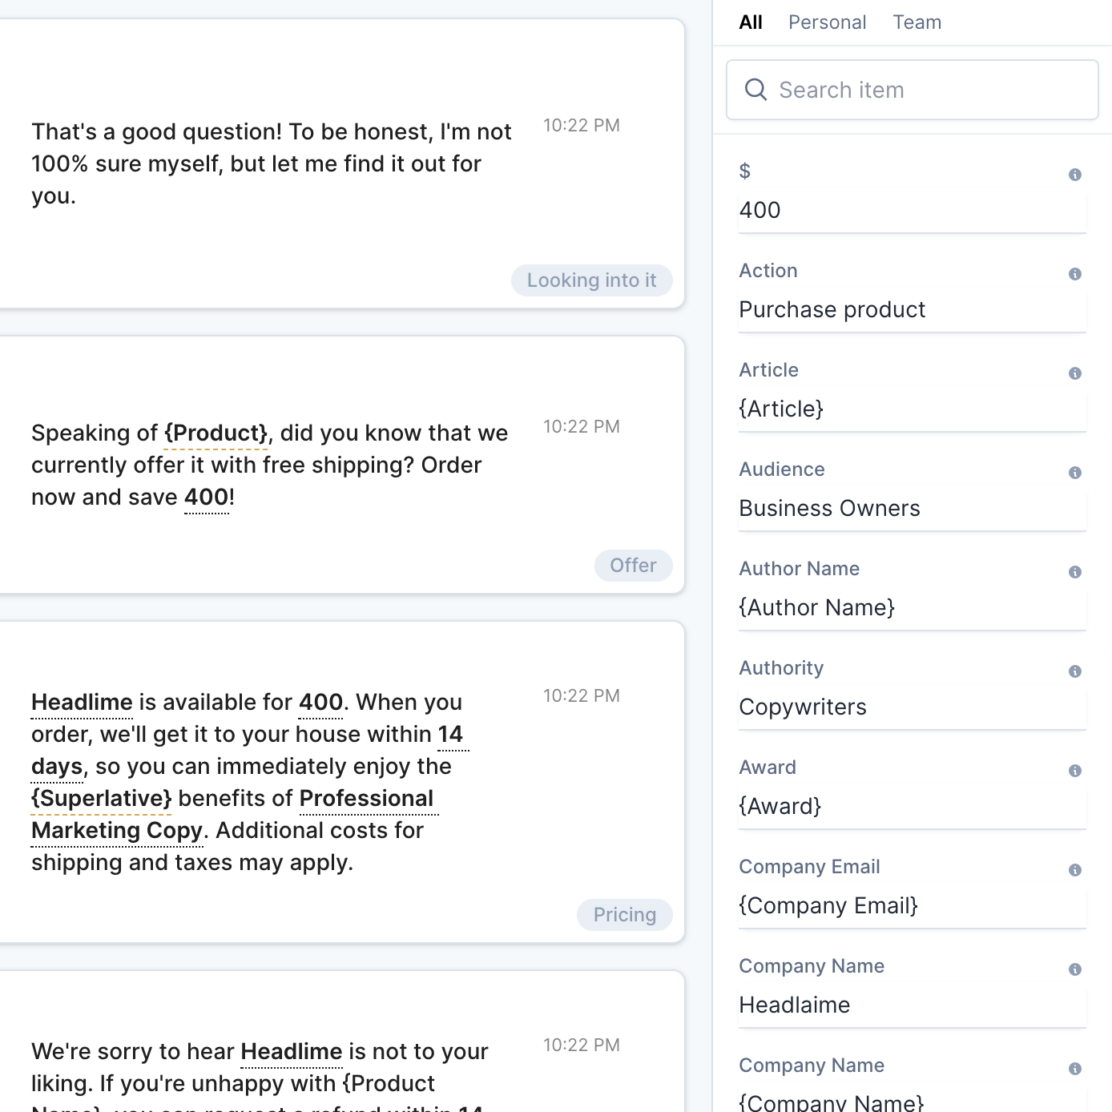
Task: Click info icon beside Authority field
Action: coord(1075,671)
